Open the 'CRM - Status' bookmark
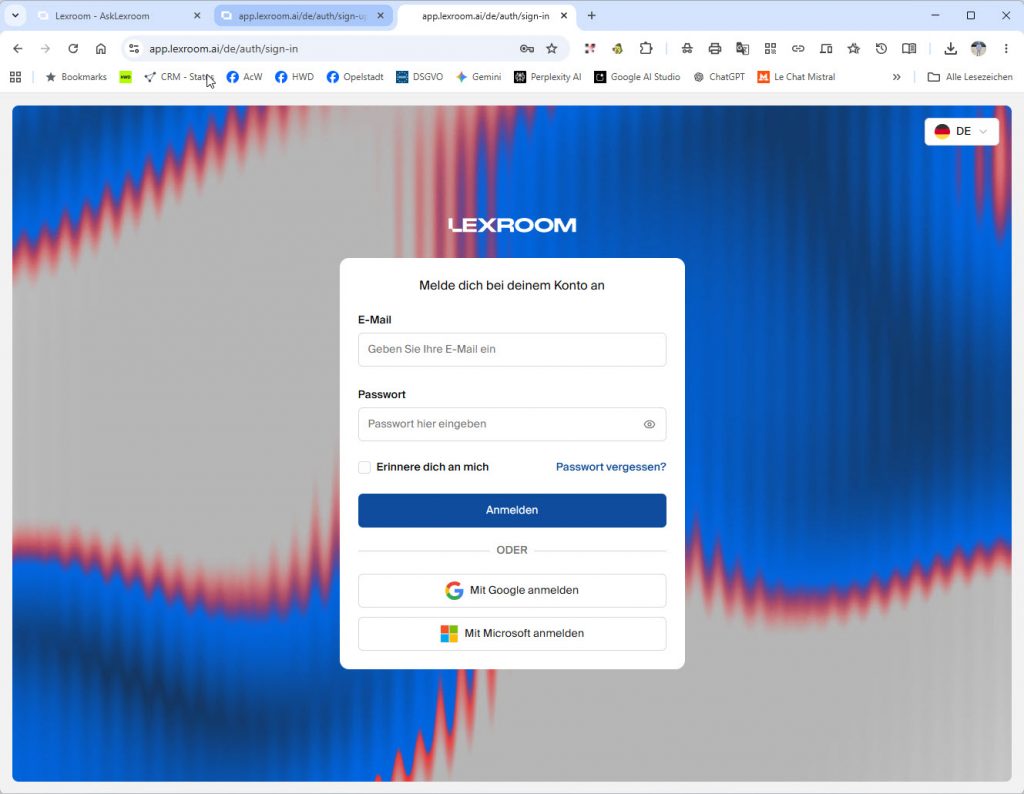 tap(178, 77)
